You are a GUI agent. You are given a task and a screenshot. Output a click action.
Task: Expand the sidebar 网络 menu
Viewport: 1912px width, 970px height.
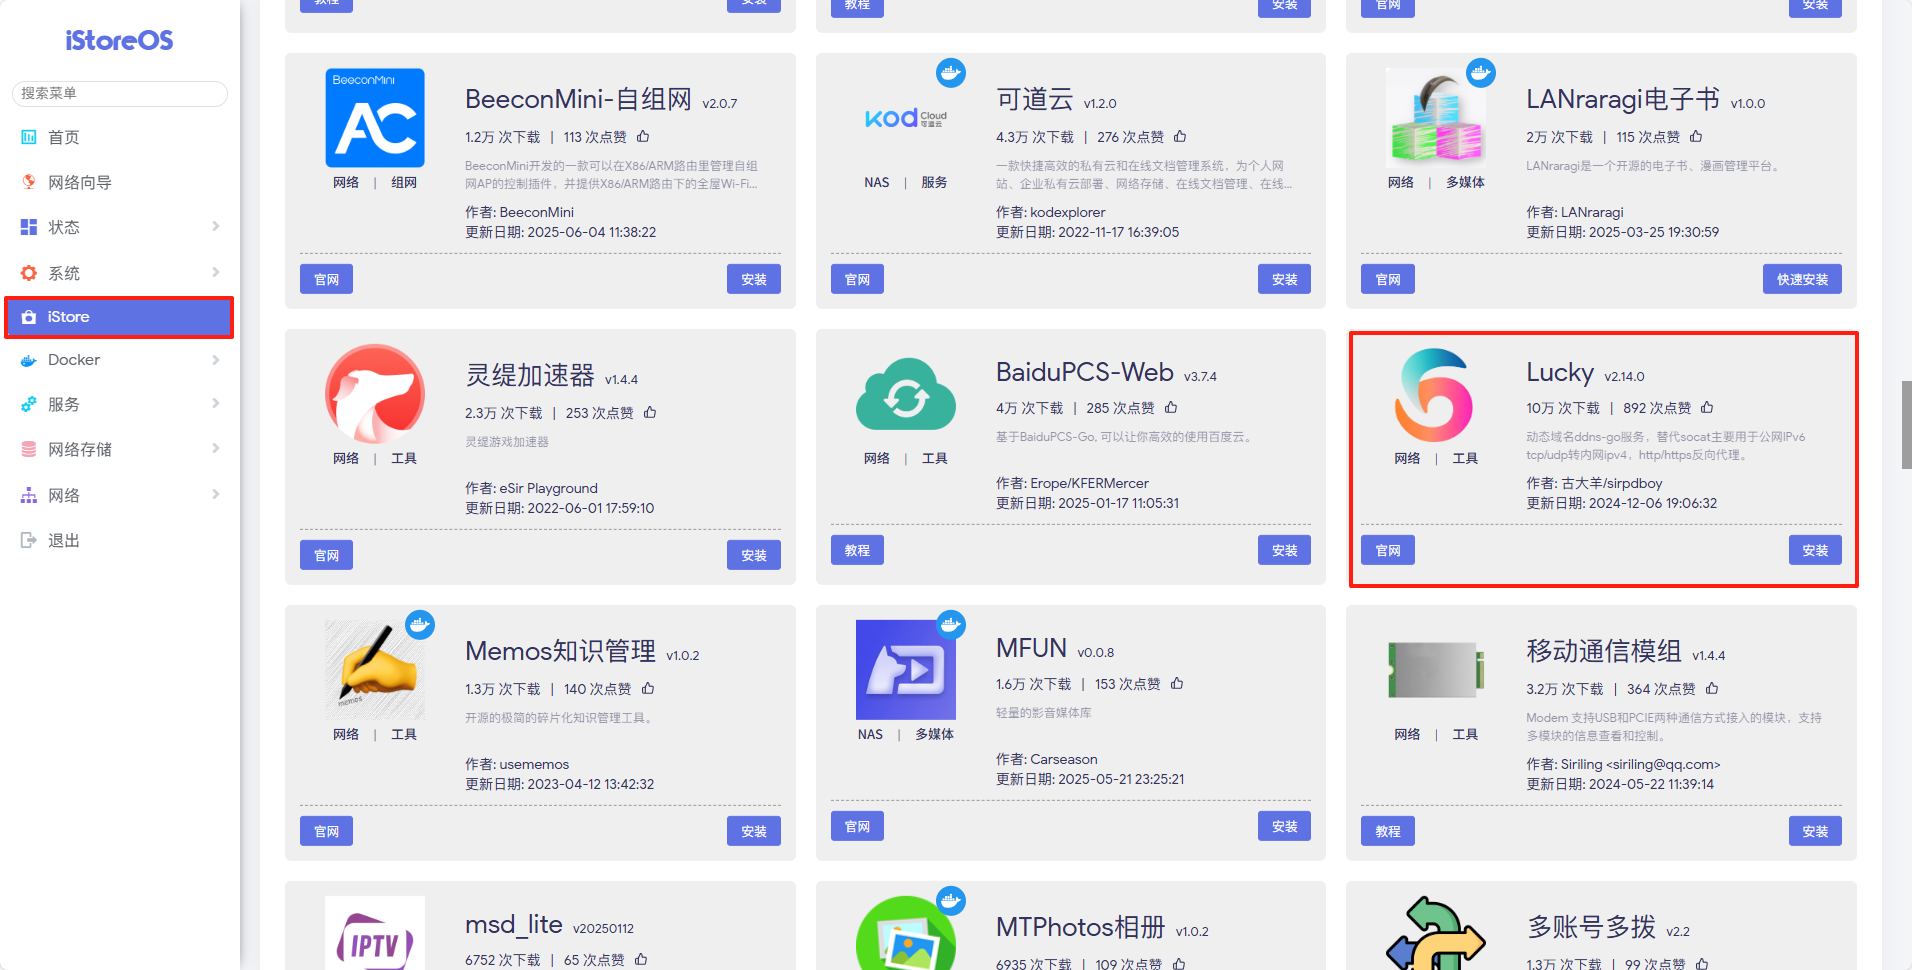120,495
